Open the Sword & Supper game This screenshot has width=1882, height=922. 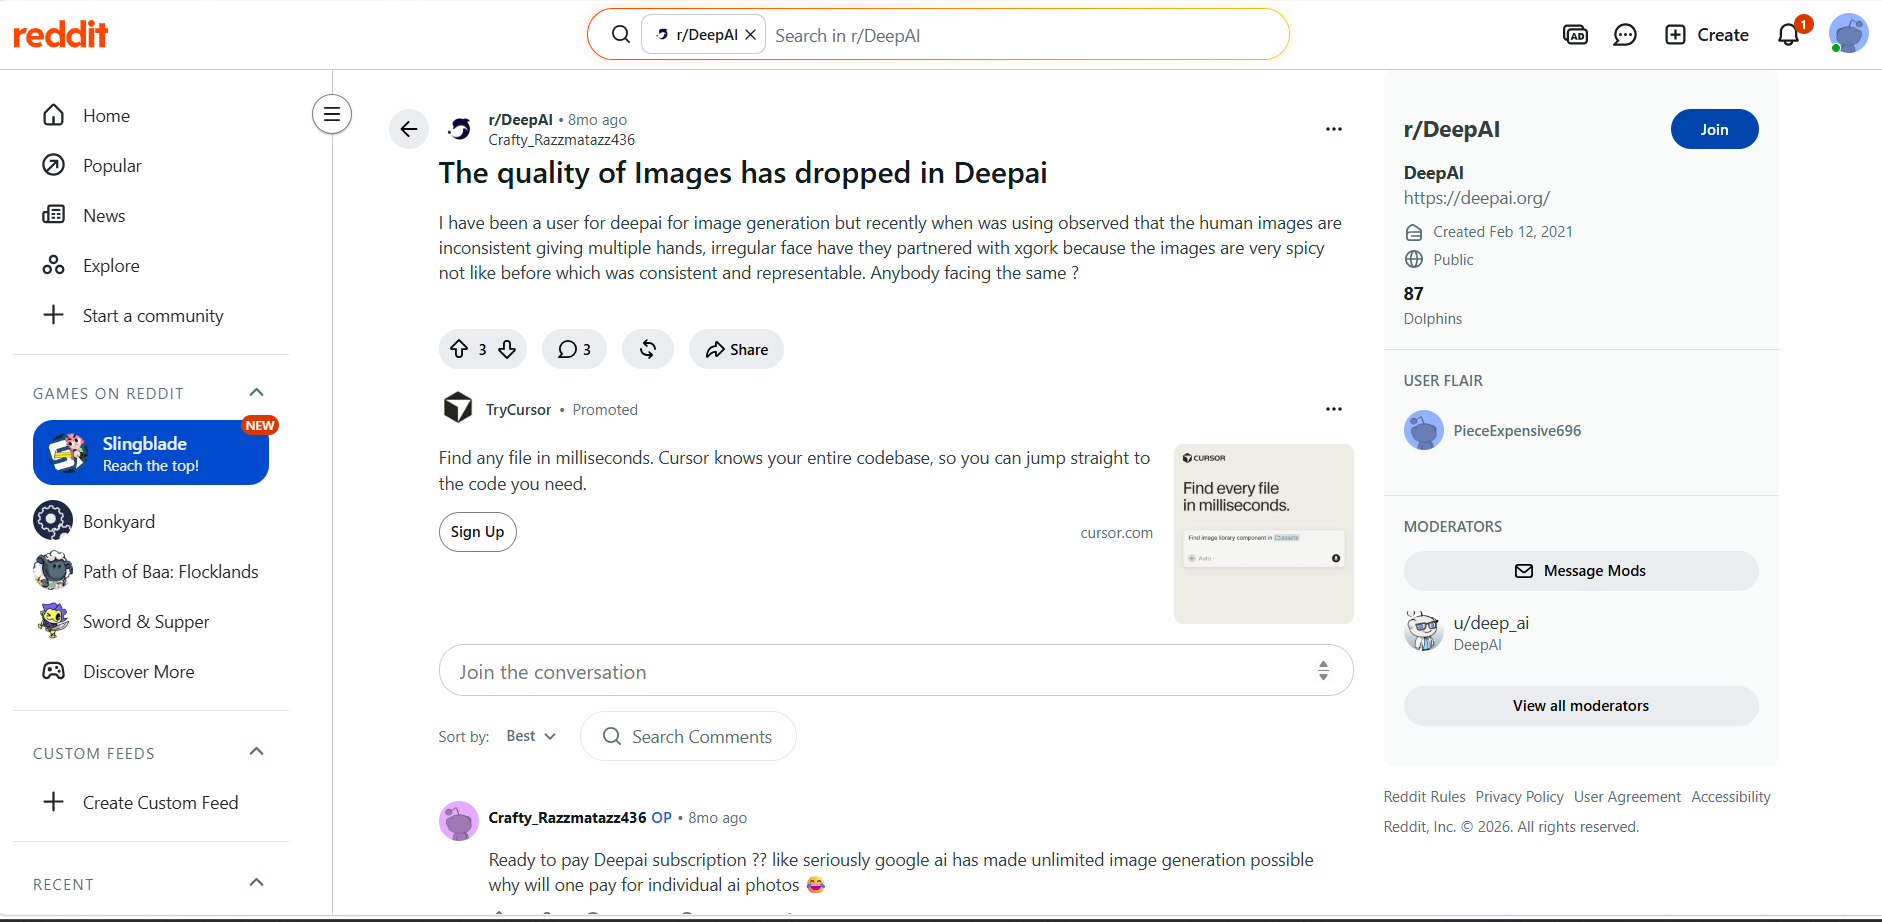(151, 621)
